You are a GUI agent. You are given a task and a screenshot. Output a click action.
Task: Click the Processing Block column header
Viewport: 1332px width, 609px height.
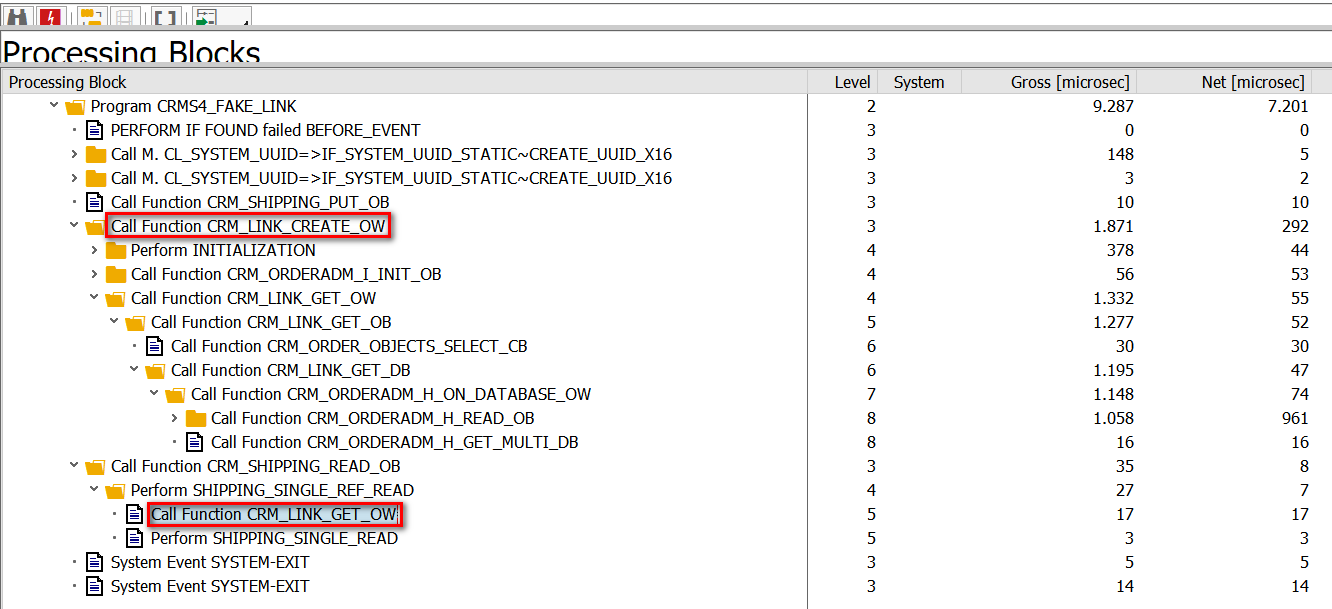tap(404, 82)
